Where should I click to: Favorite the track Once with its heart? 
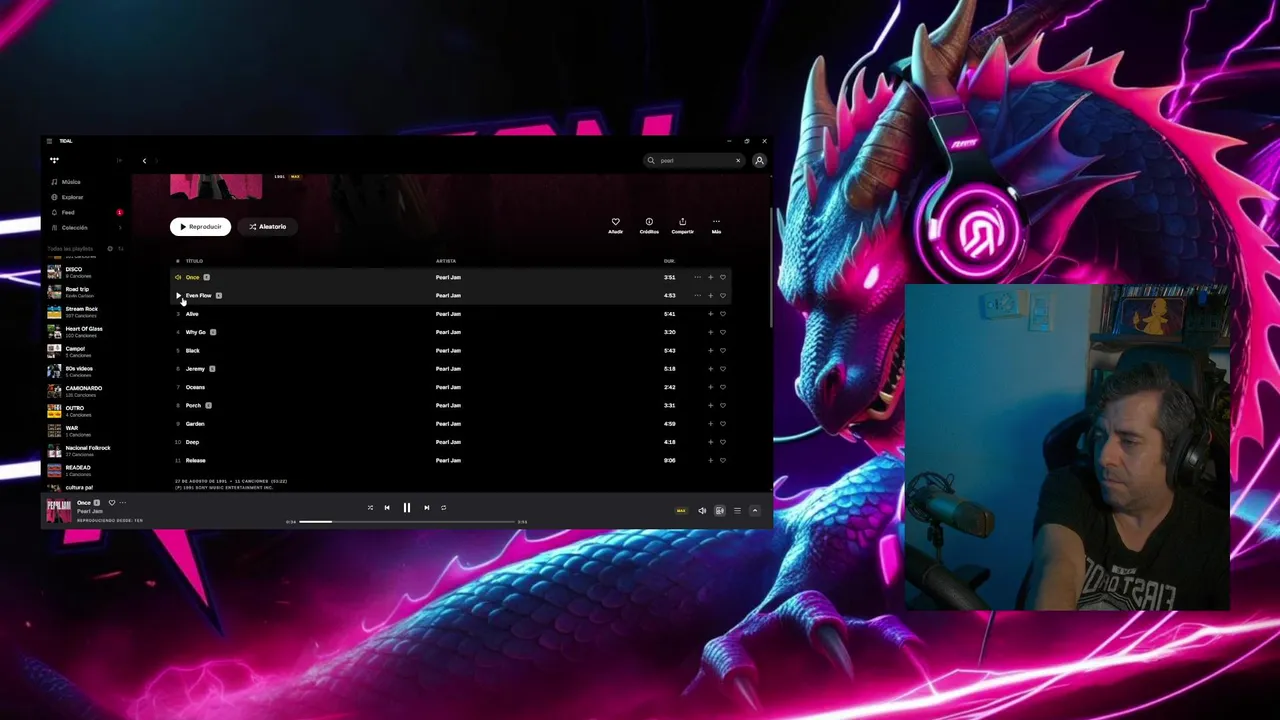click(x=723, y=277)
